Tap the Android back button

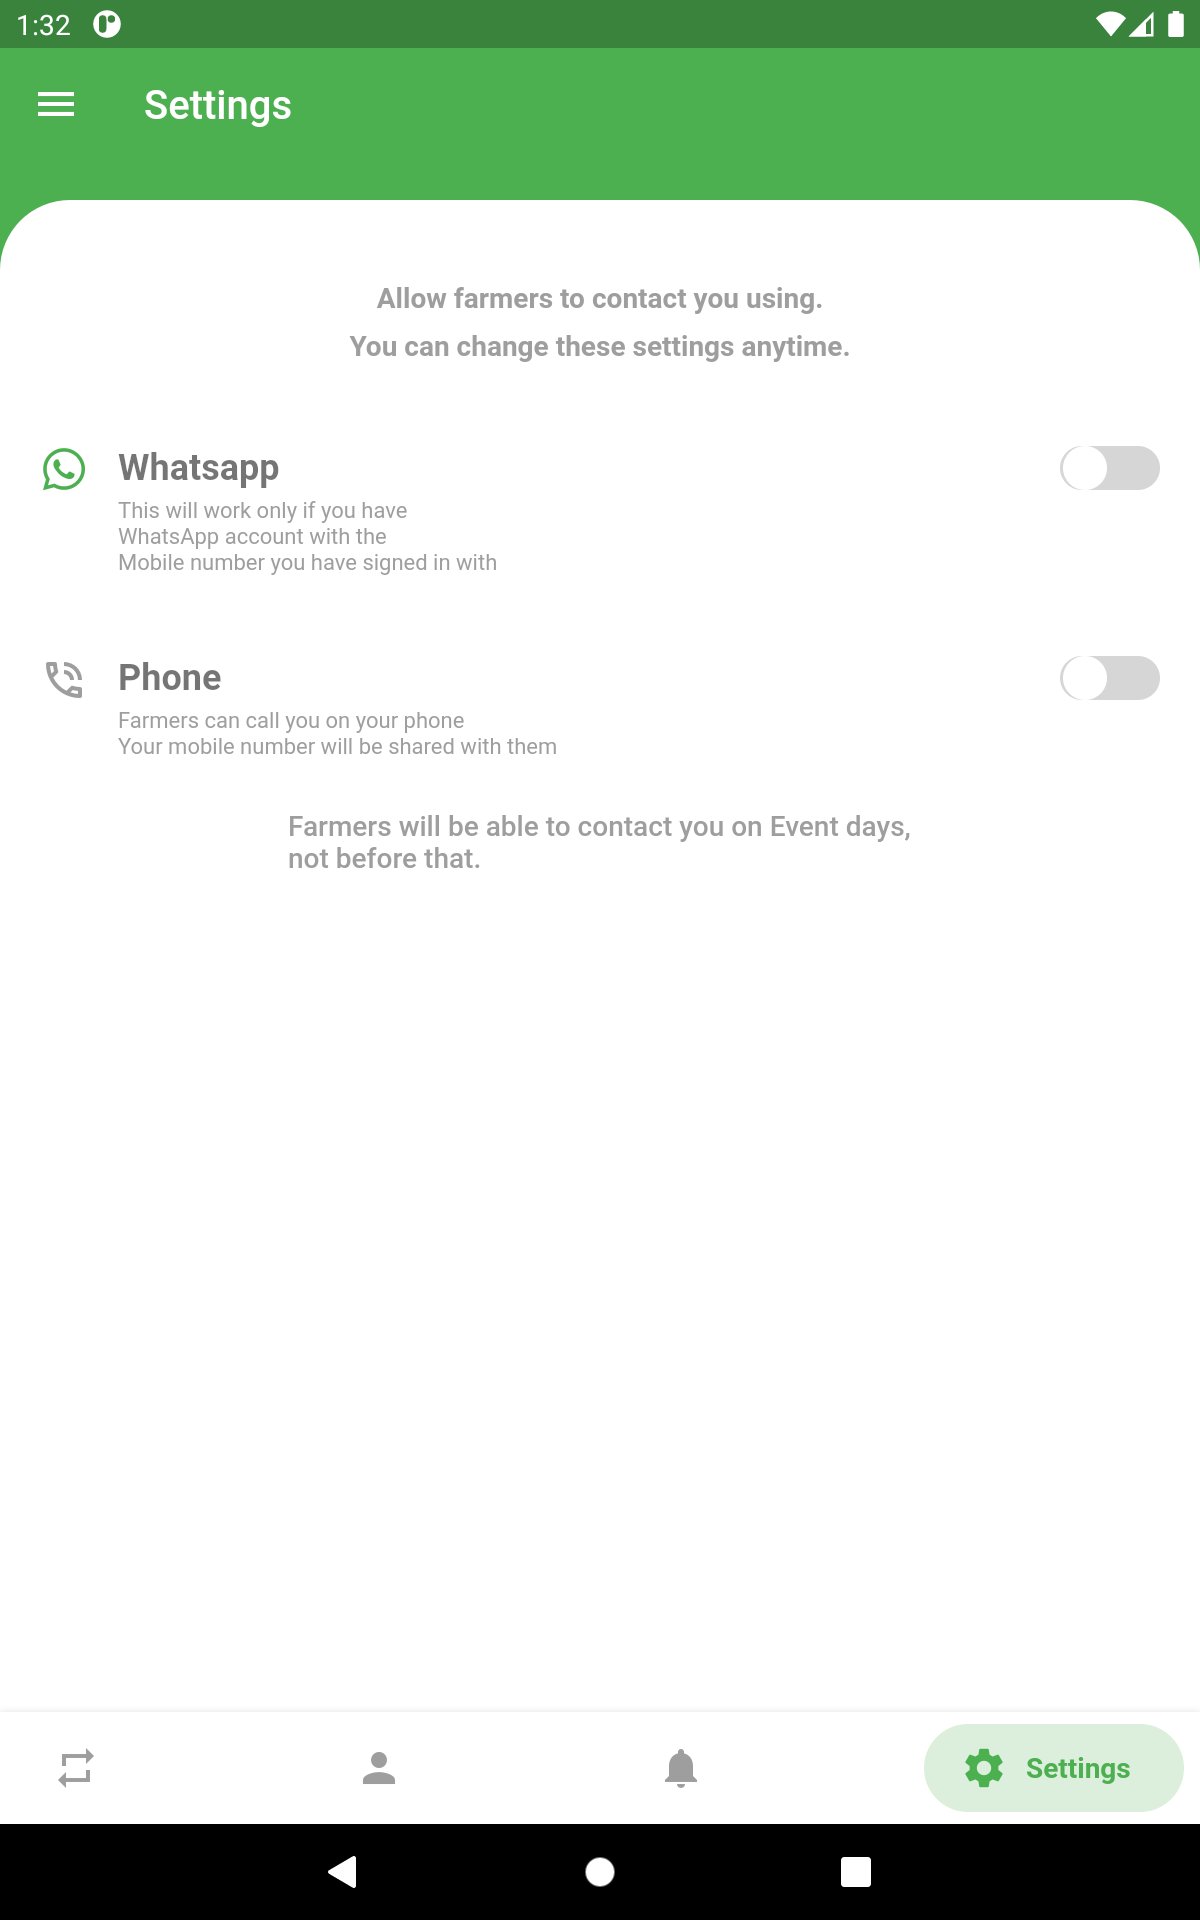343,1871
